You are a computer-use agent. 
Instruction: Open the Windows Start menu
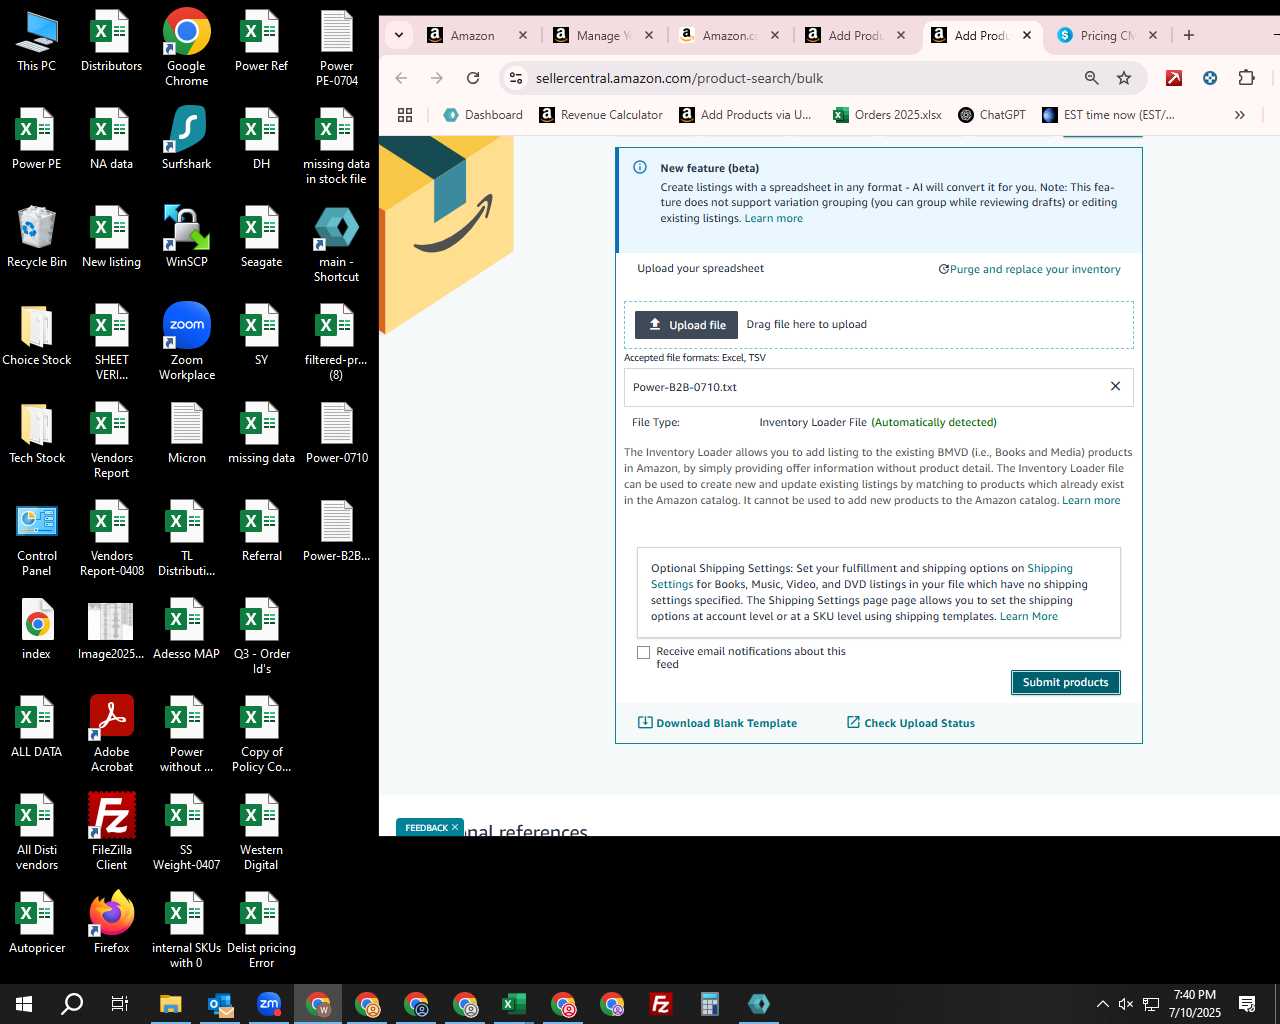pos(24,1004)
